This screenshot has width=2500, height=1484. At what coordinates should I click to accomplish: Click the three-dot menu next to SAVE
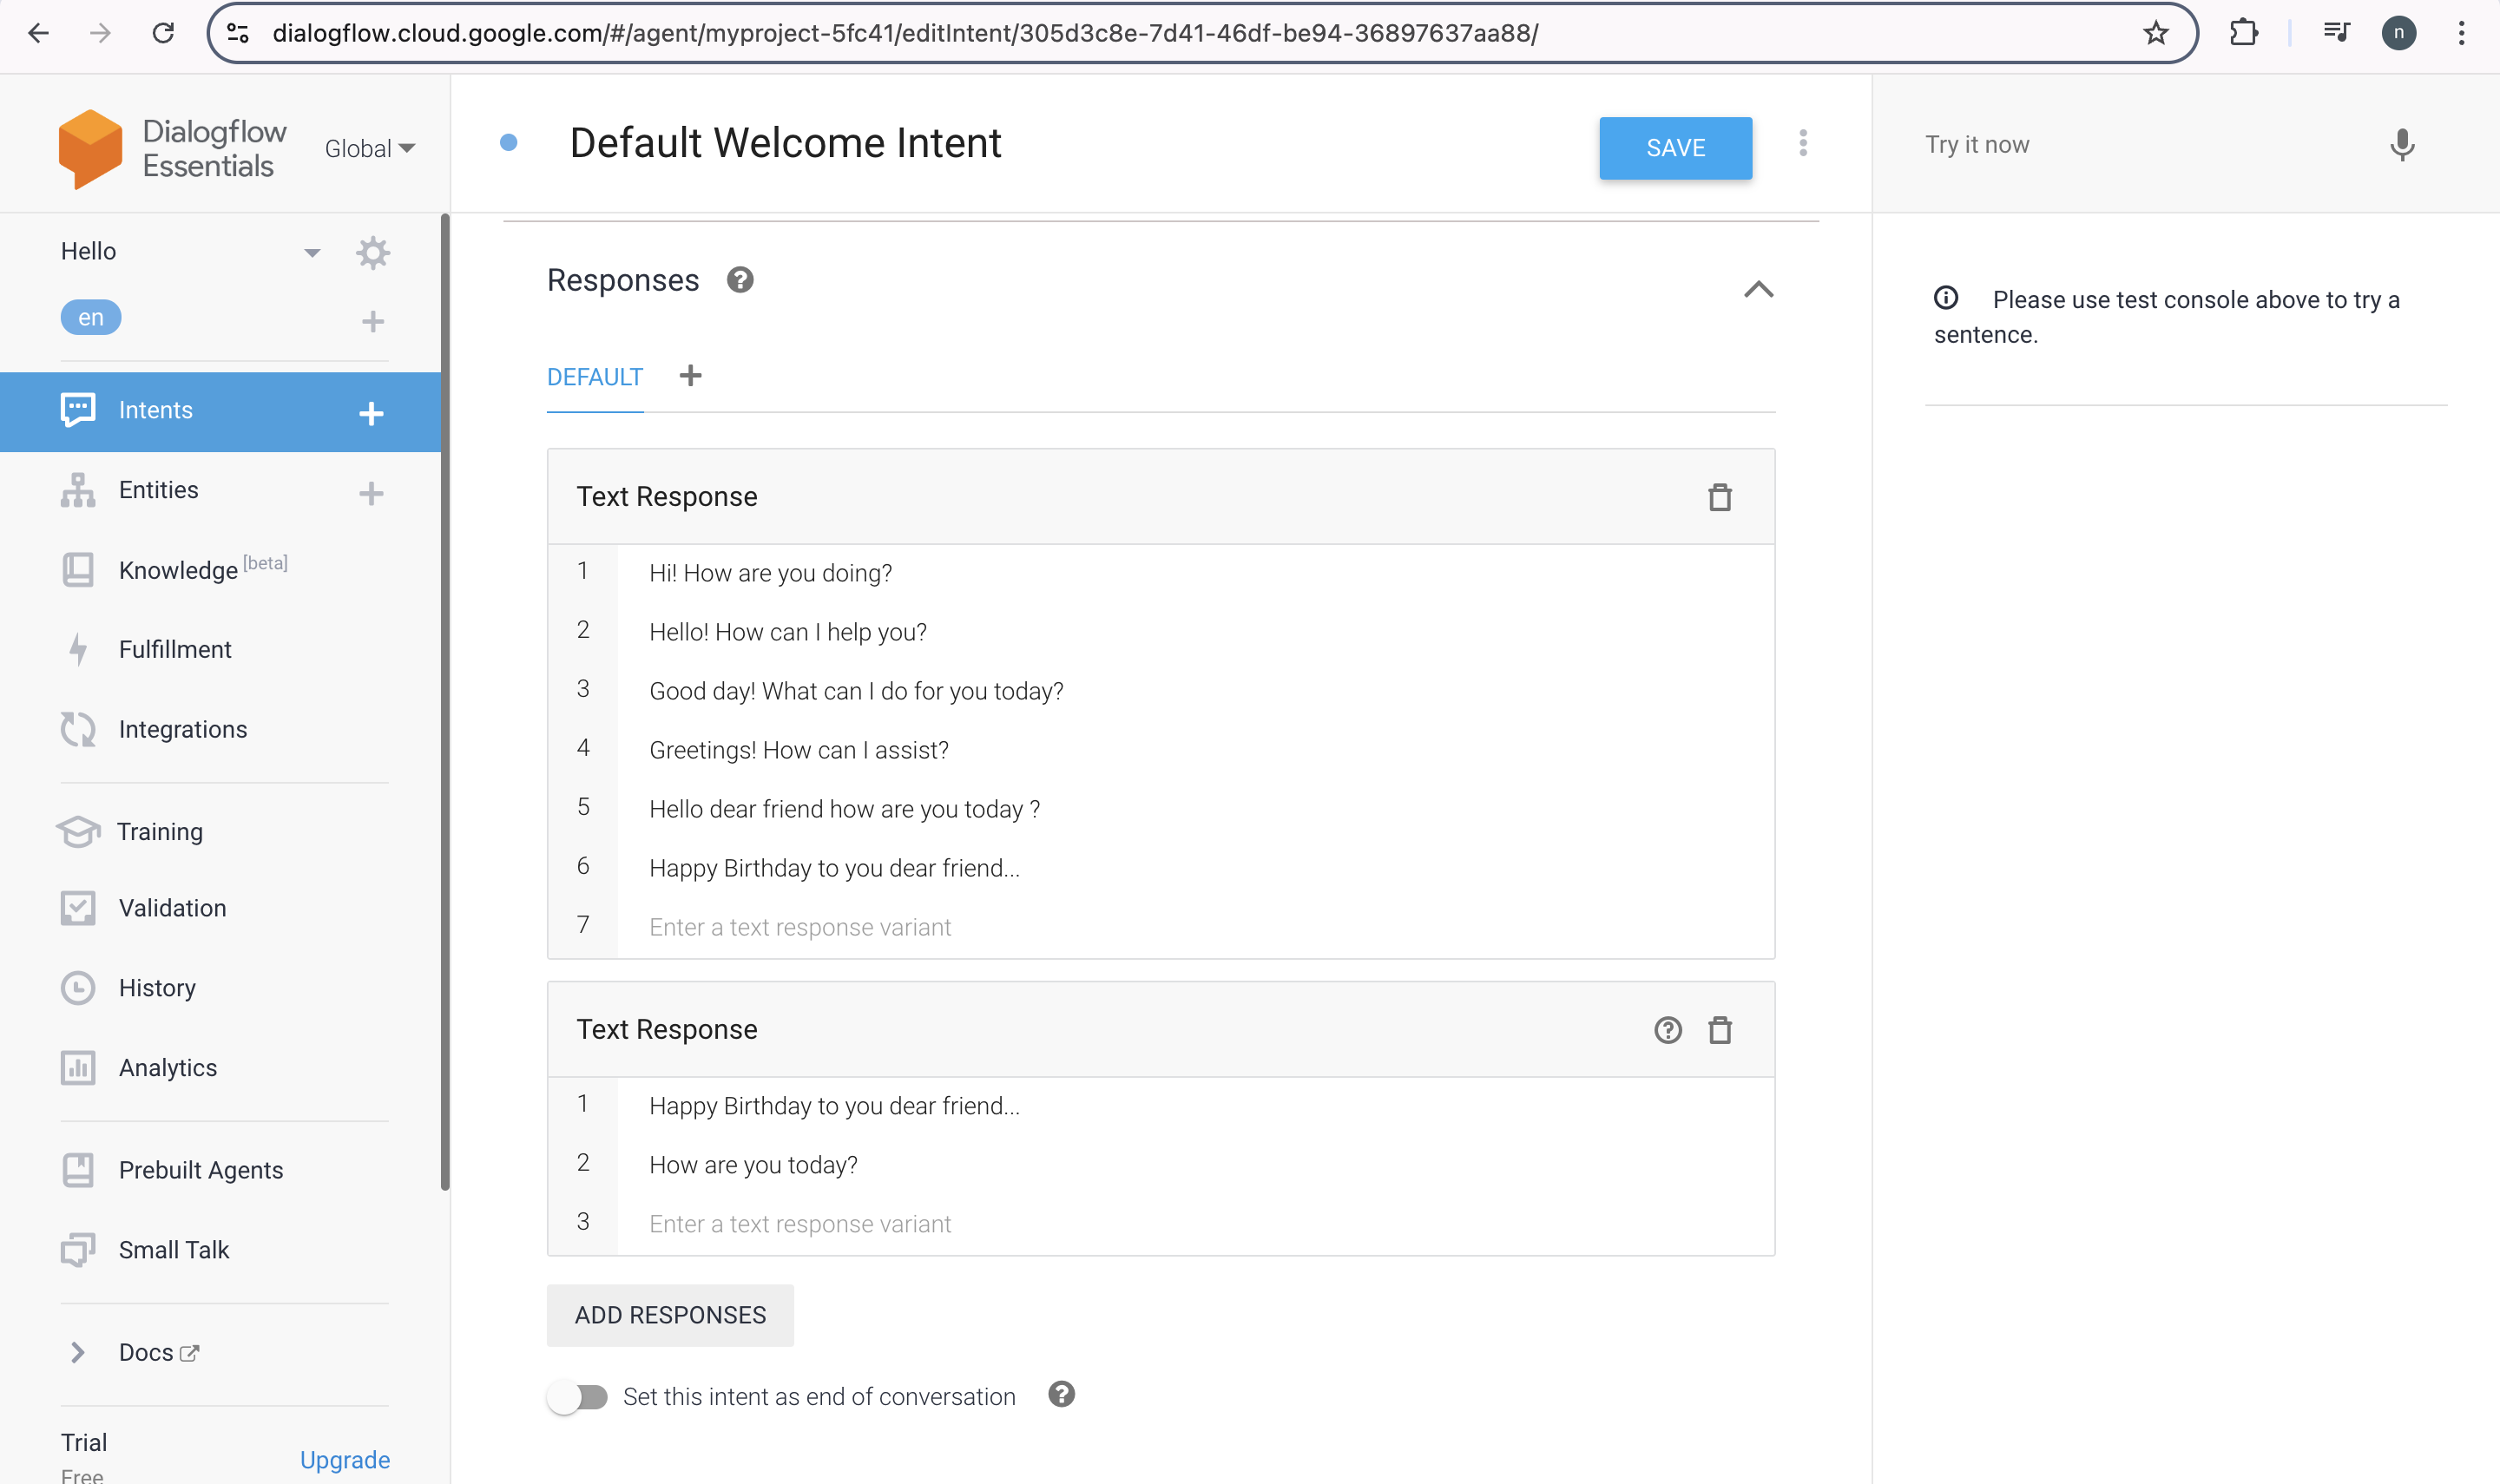1802,147
